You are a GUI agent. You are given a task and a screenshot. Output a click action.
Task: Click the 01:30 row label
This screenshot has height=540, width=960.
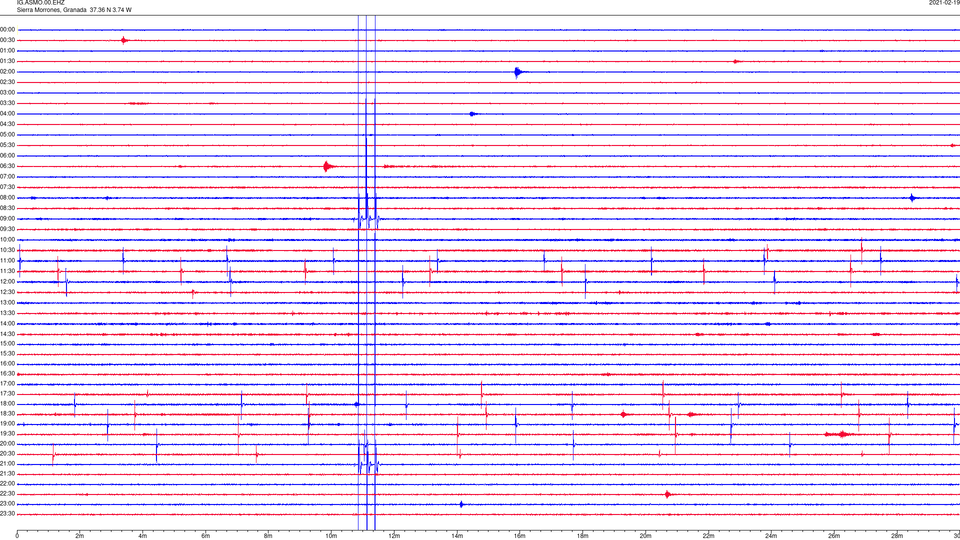pos(7,61)
